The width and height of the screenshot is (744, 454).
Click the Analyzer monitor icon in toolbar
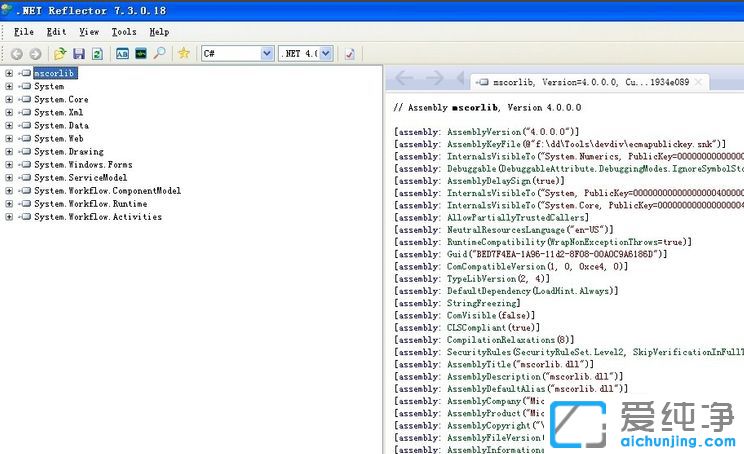click(x=141, y=53)
